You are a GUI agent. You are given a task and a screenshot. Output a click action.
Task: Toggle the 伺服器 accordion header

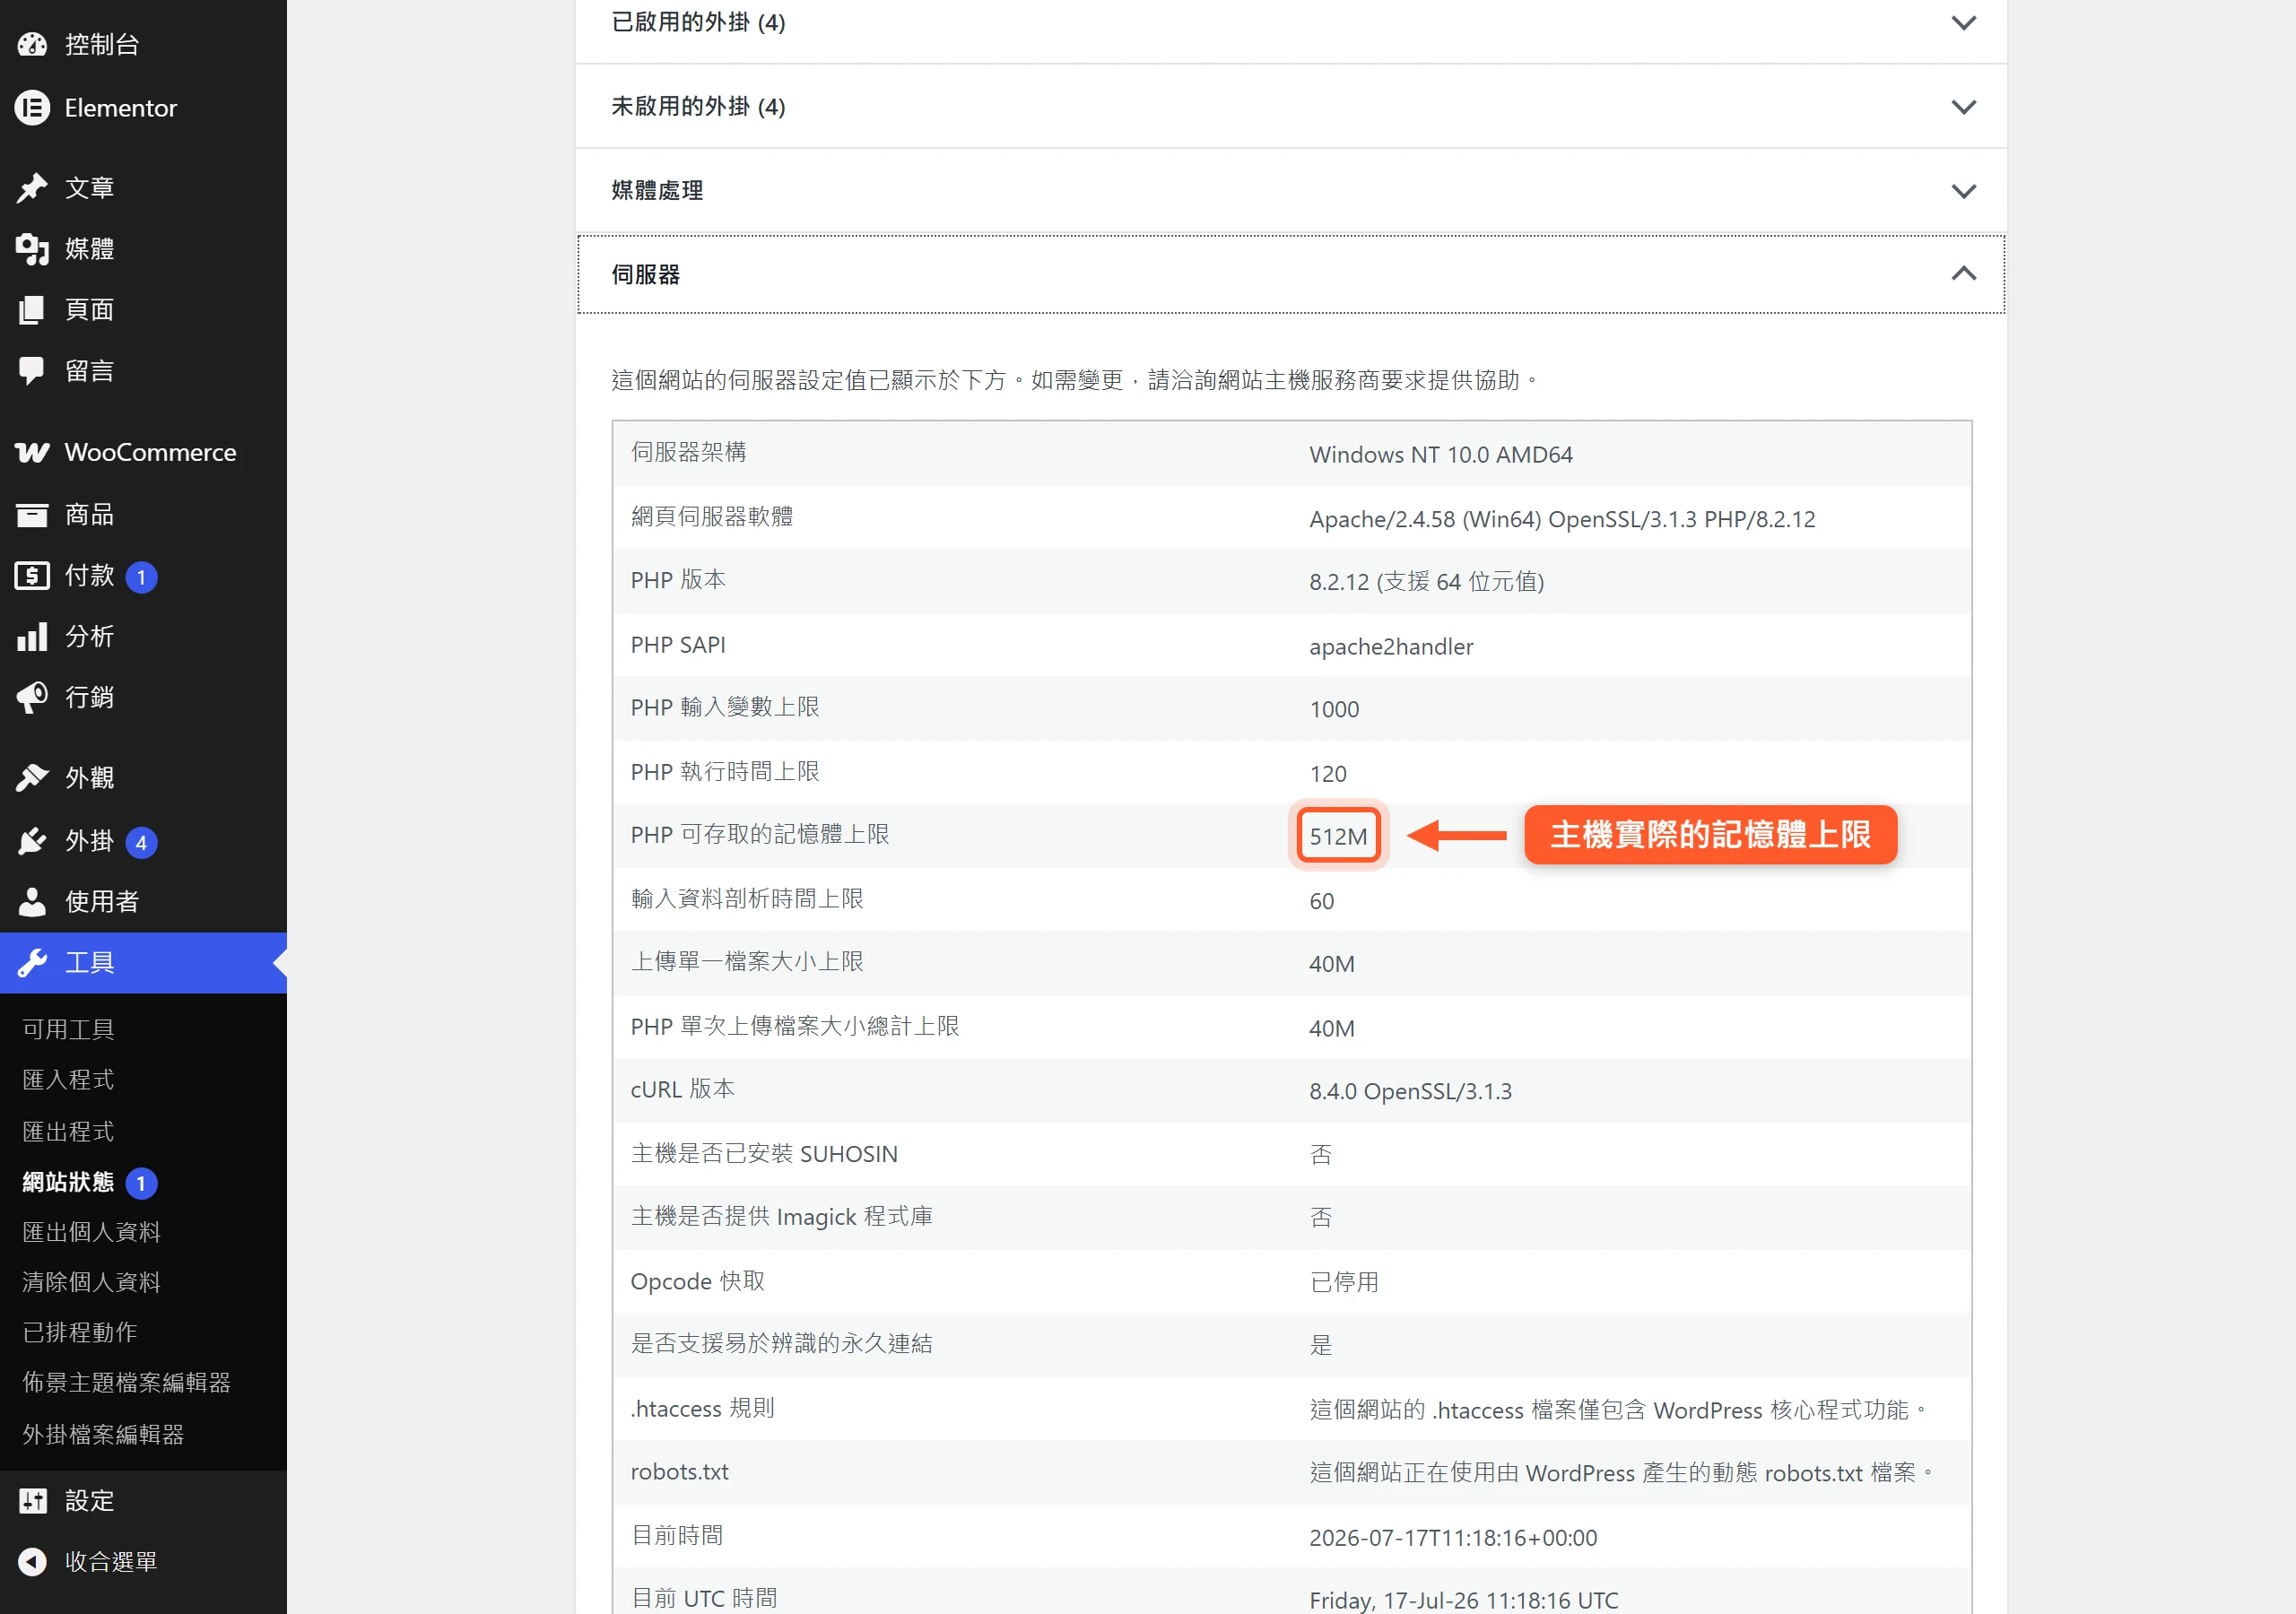coord(1291,274)
